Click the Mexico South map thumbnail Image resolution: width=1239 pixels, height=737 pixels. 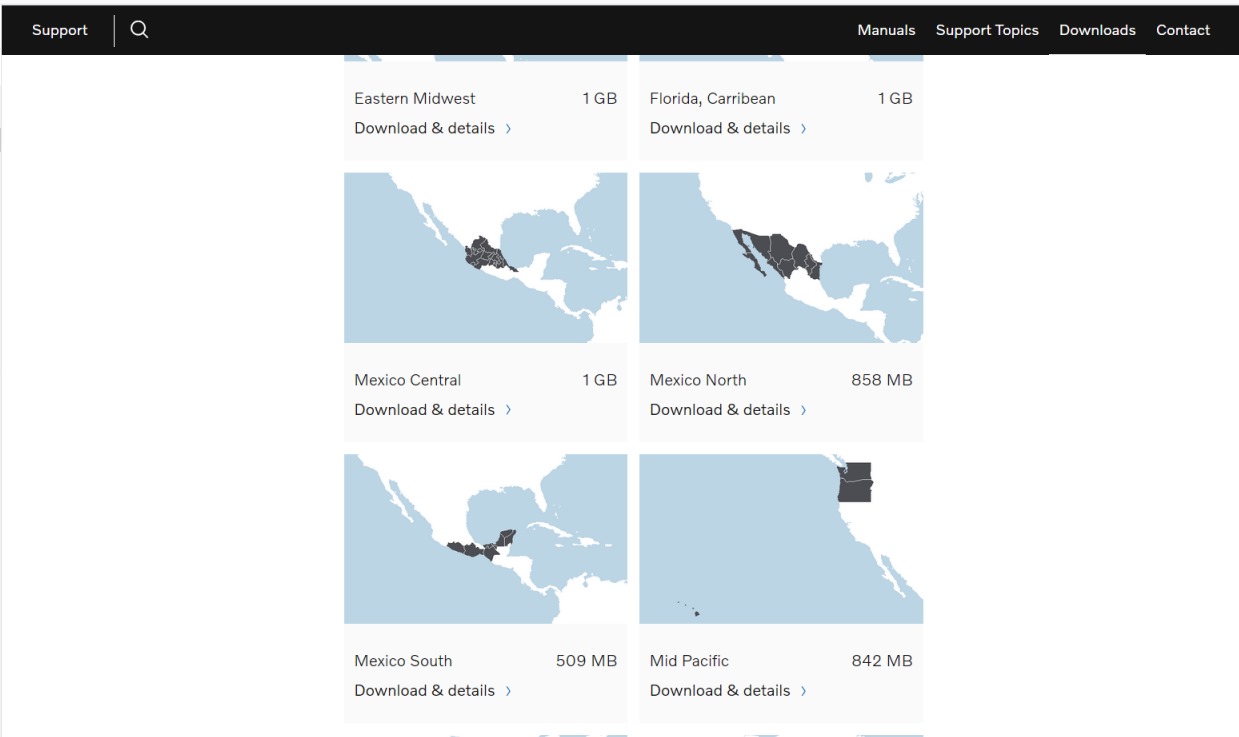pos(486,539)
